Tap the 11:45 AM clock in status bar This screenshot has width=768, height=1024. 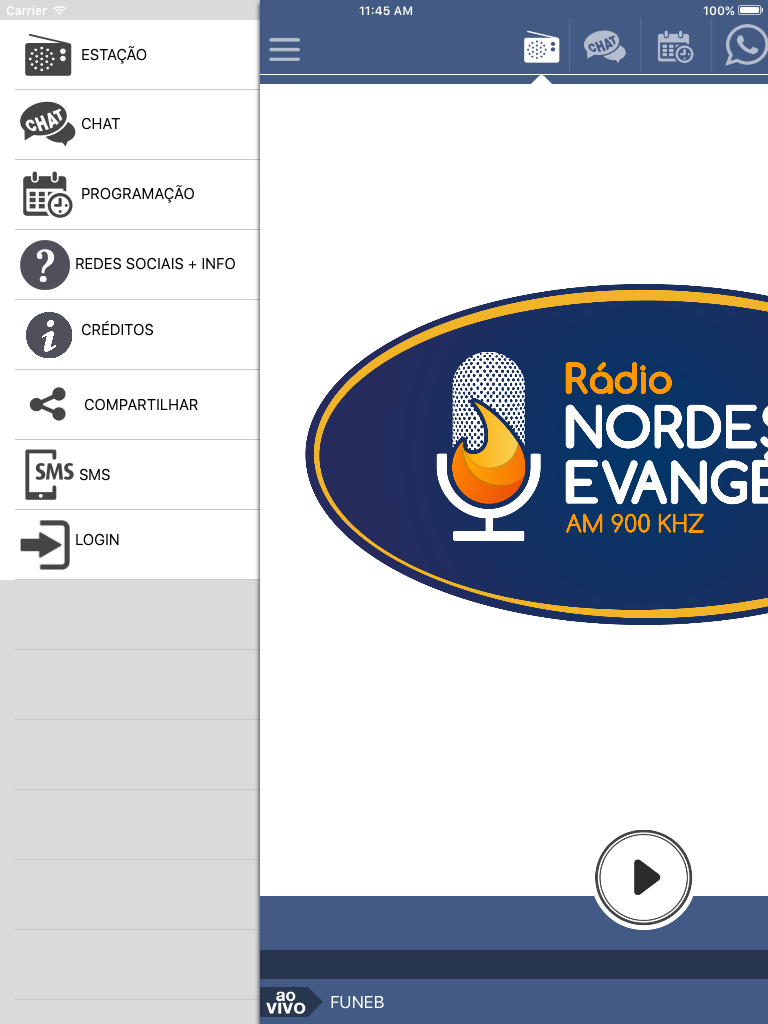(x=386, y=10)
